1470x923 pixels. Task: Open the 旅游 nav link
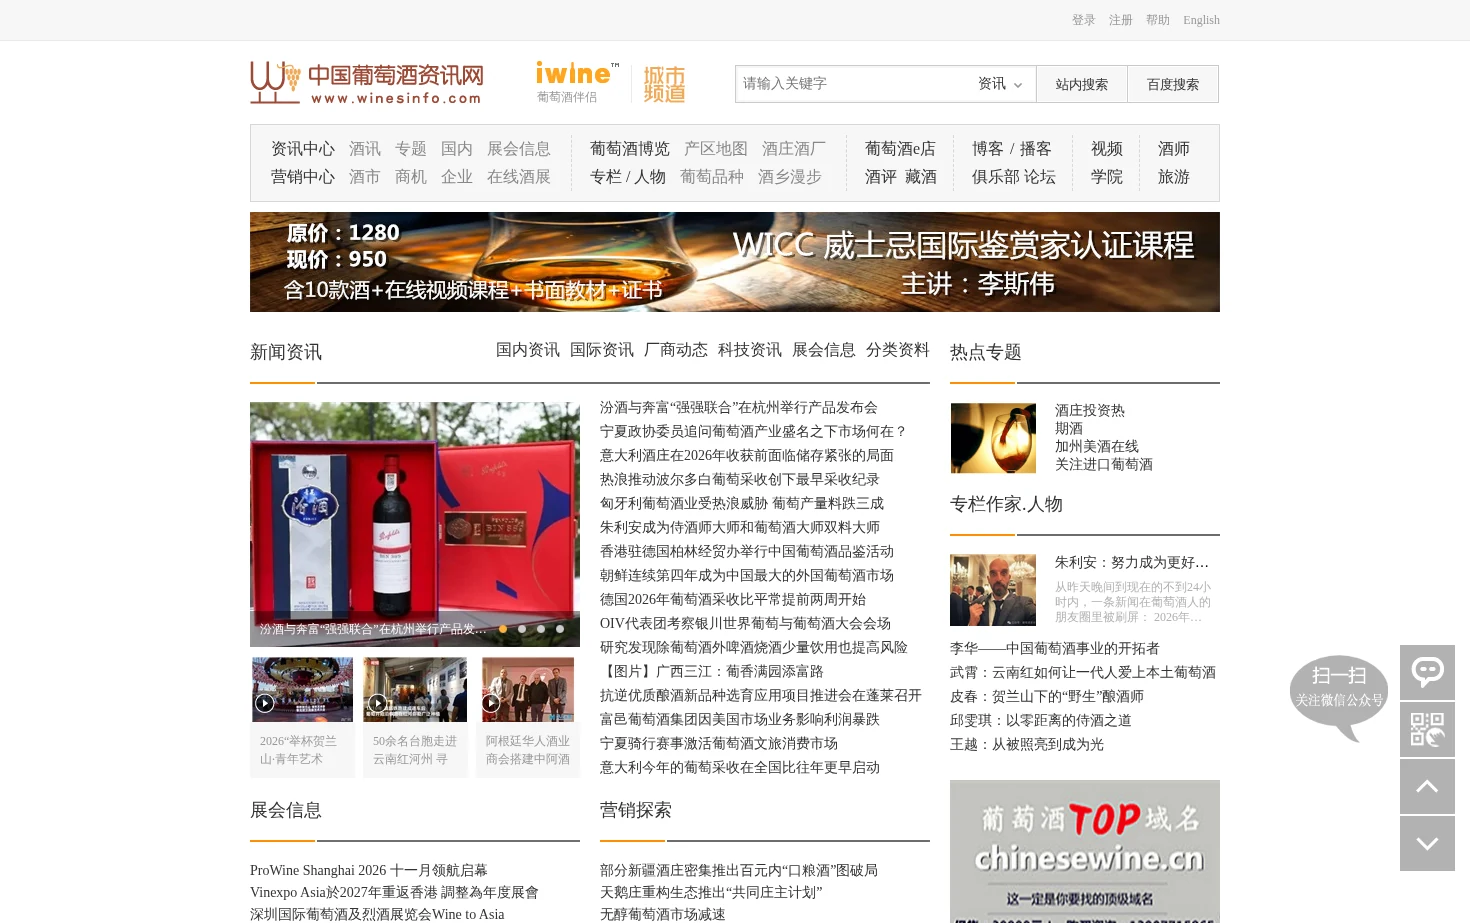point(1174,177)
